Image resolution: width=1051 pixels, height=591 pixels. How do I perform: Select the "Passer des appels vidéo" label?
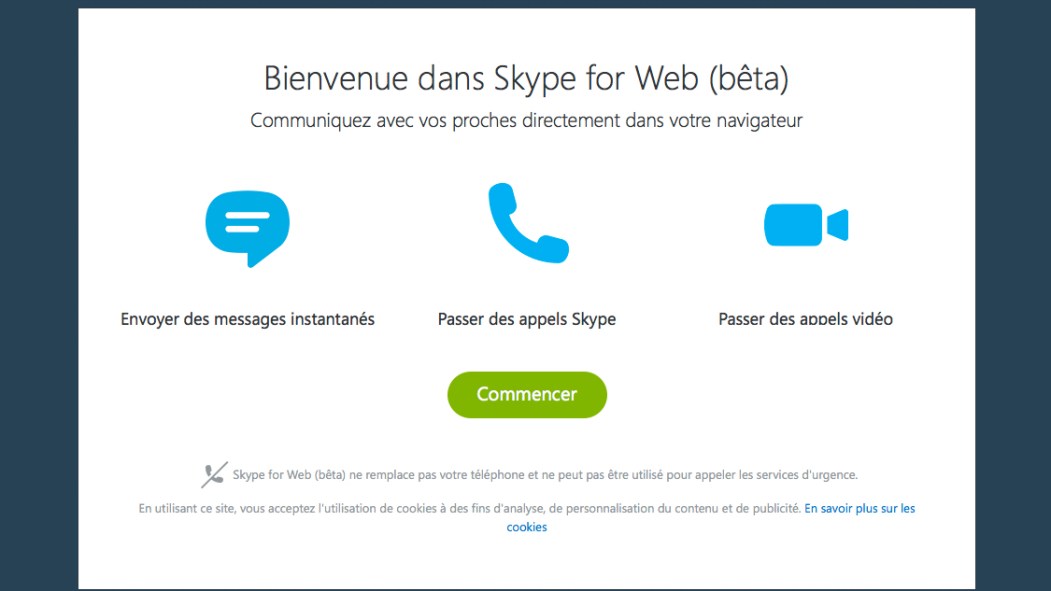[x=805, y=320]
